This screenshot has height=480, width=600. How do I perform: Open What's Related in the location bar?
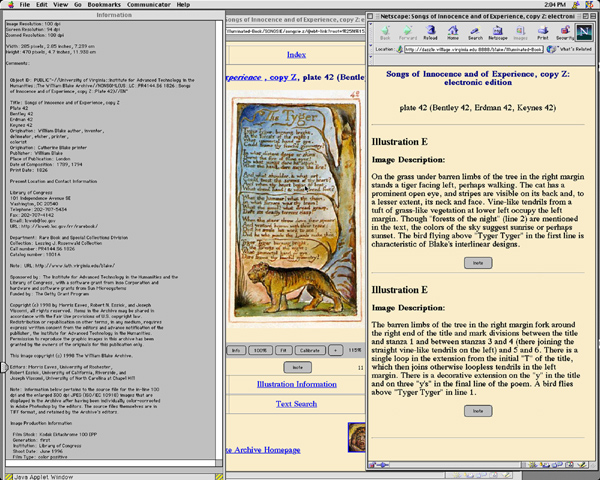(x=569, y=49)
